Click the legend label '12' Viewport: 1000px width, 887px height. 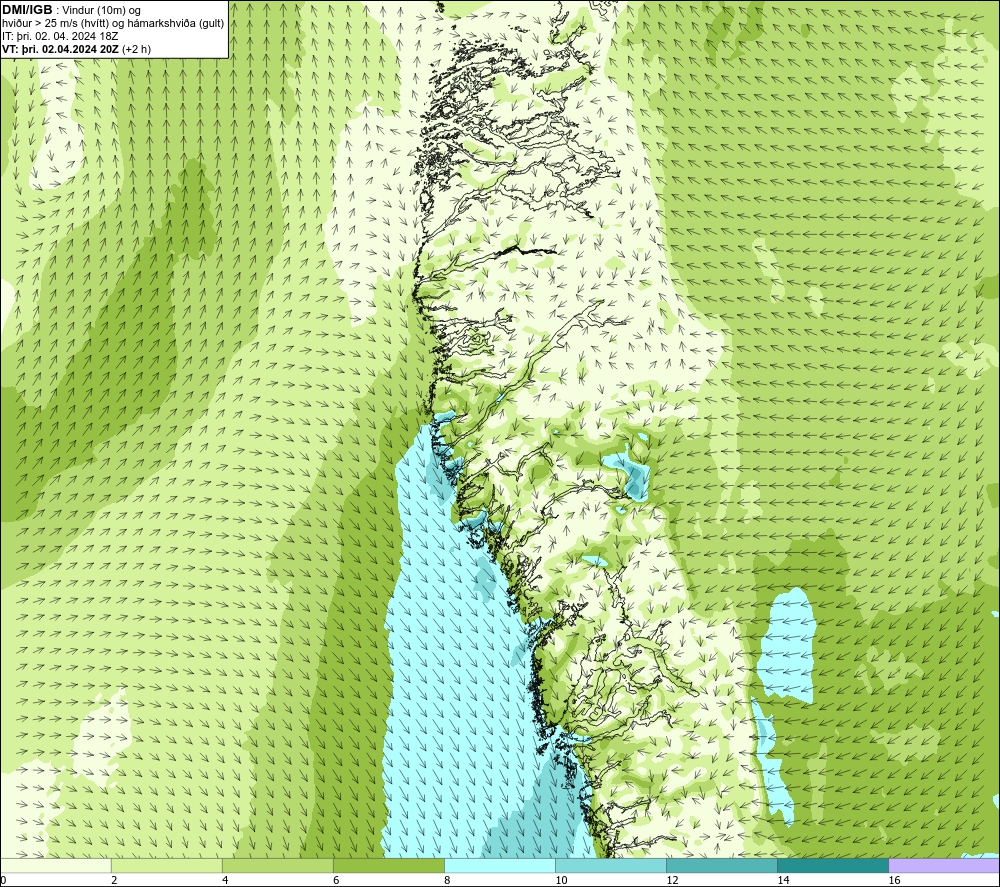pos(672,881)
